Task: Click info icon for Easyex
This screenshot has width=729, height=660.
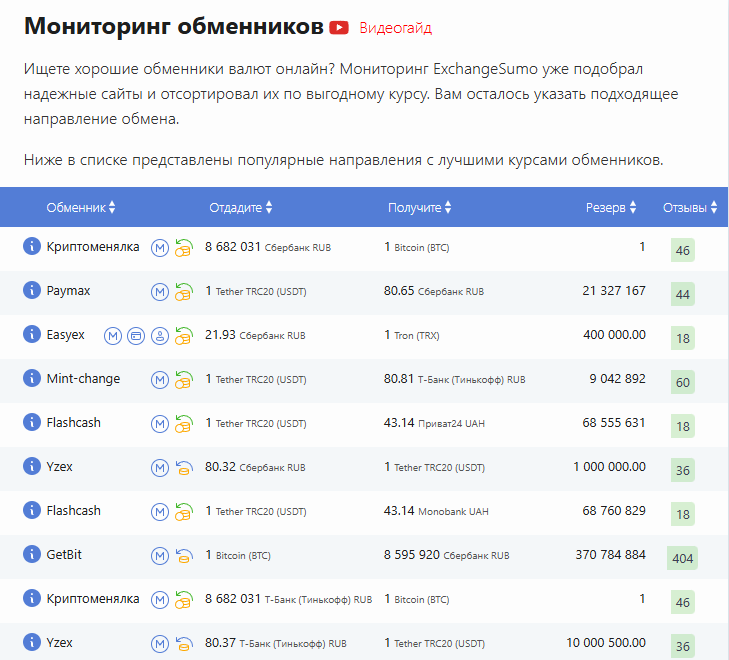Action: (32, 334)
